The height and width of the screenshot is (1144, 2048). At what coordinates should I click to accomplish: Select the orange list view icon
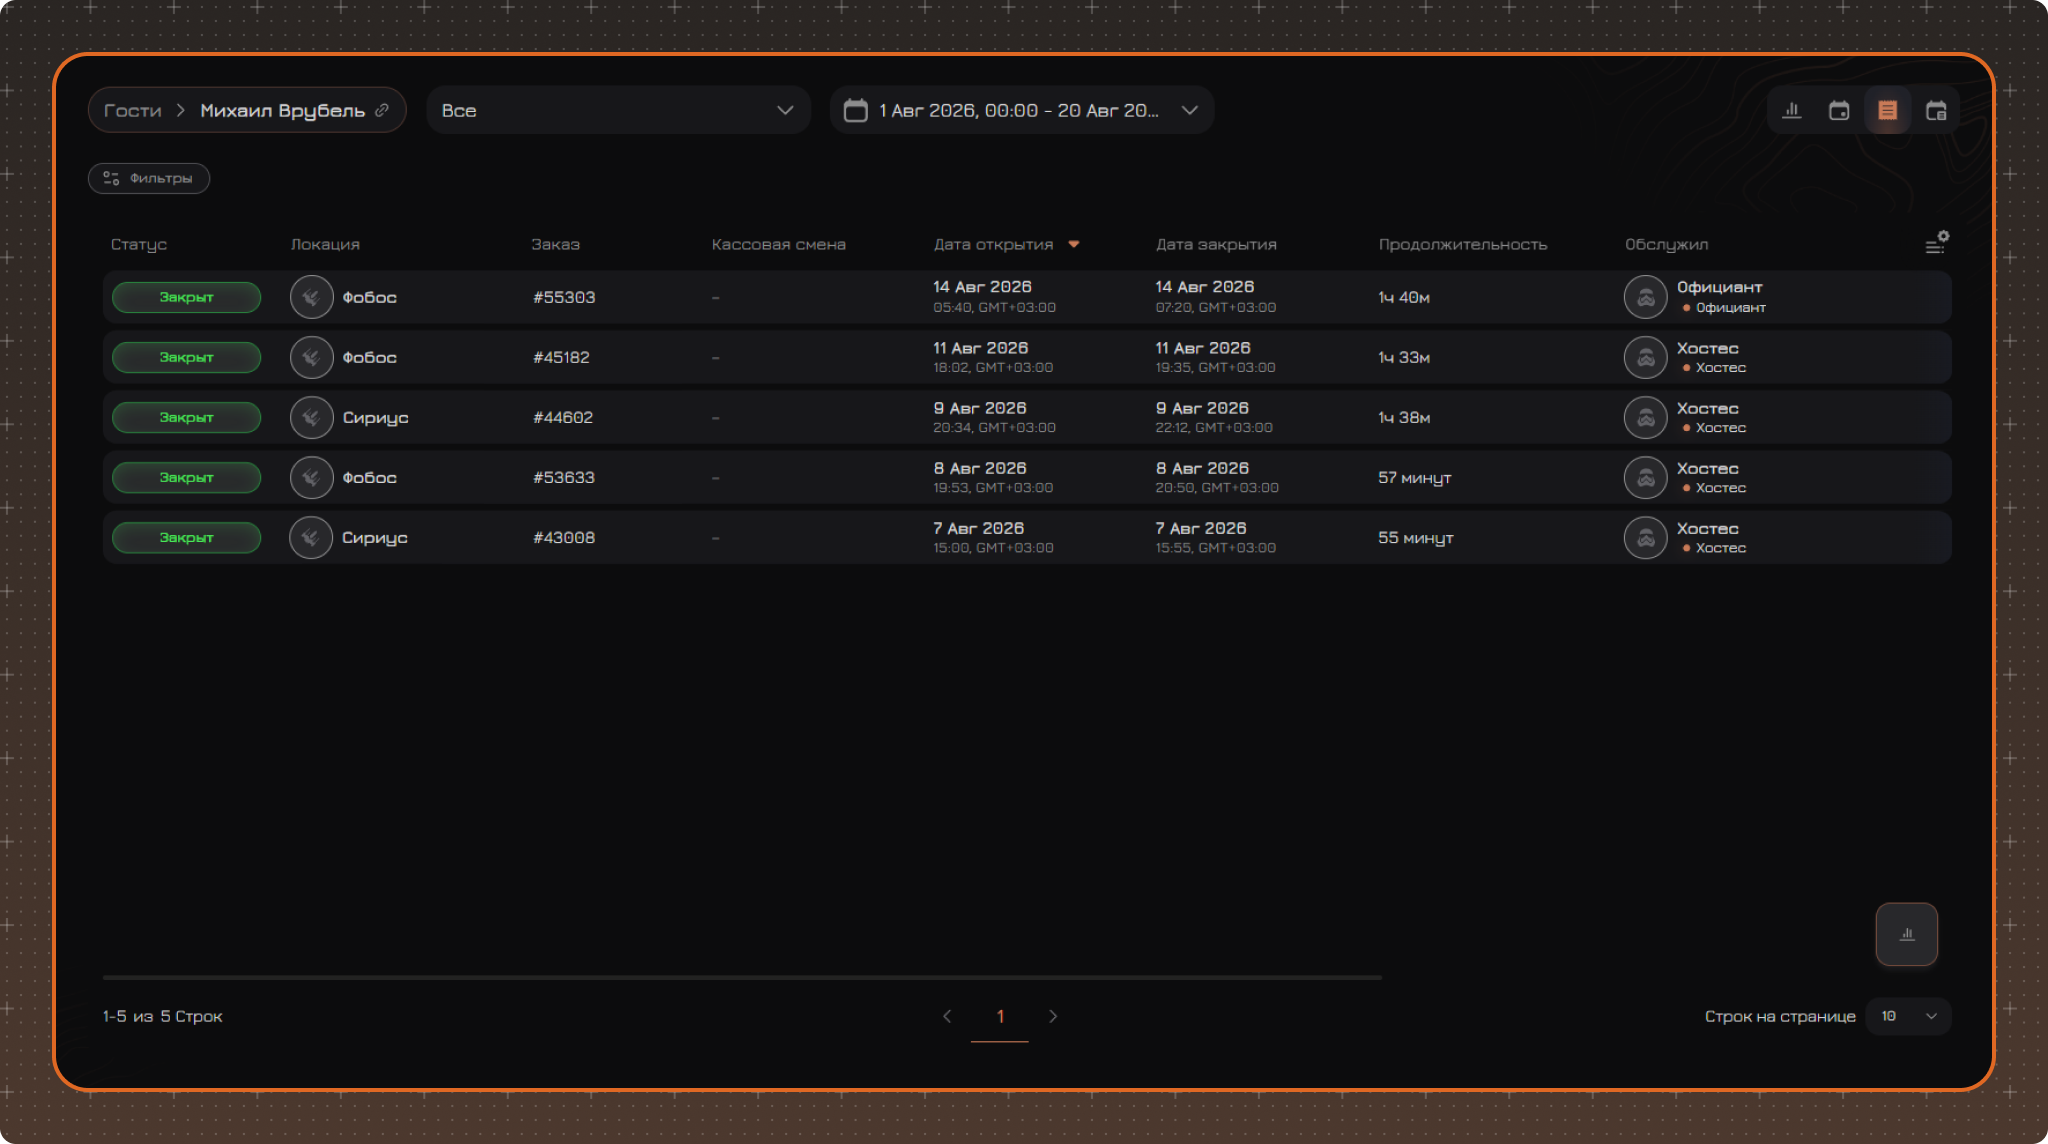(1887, 110)
